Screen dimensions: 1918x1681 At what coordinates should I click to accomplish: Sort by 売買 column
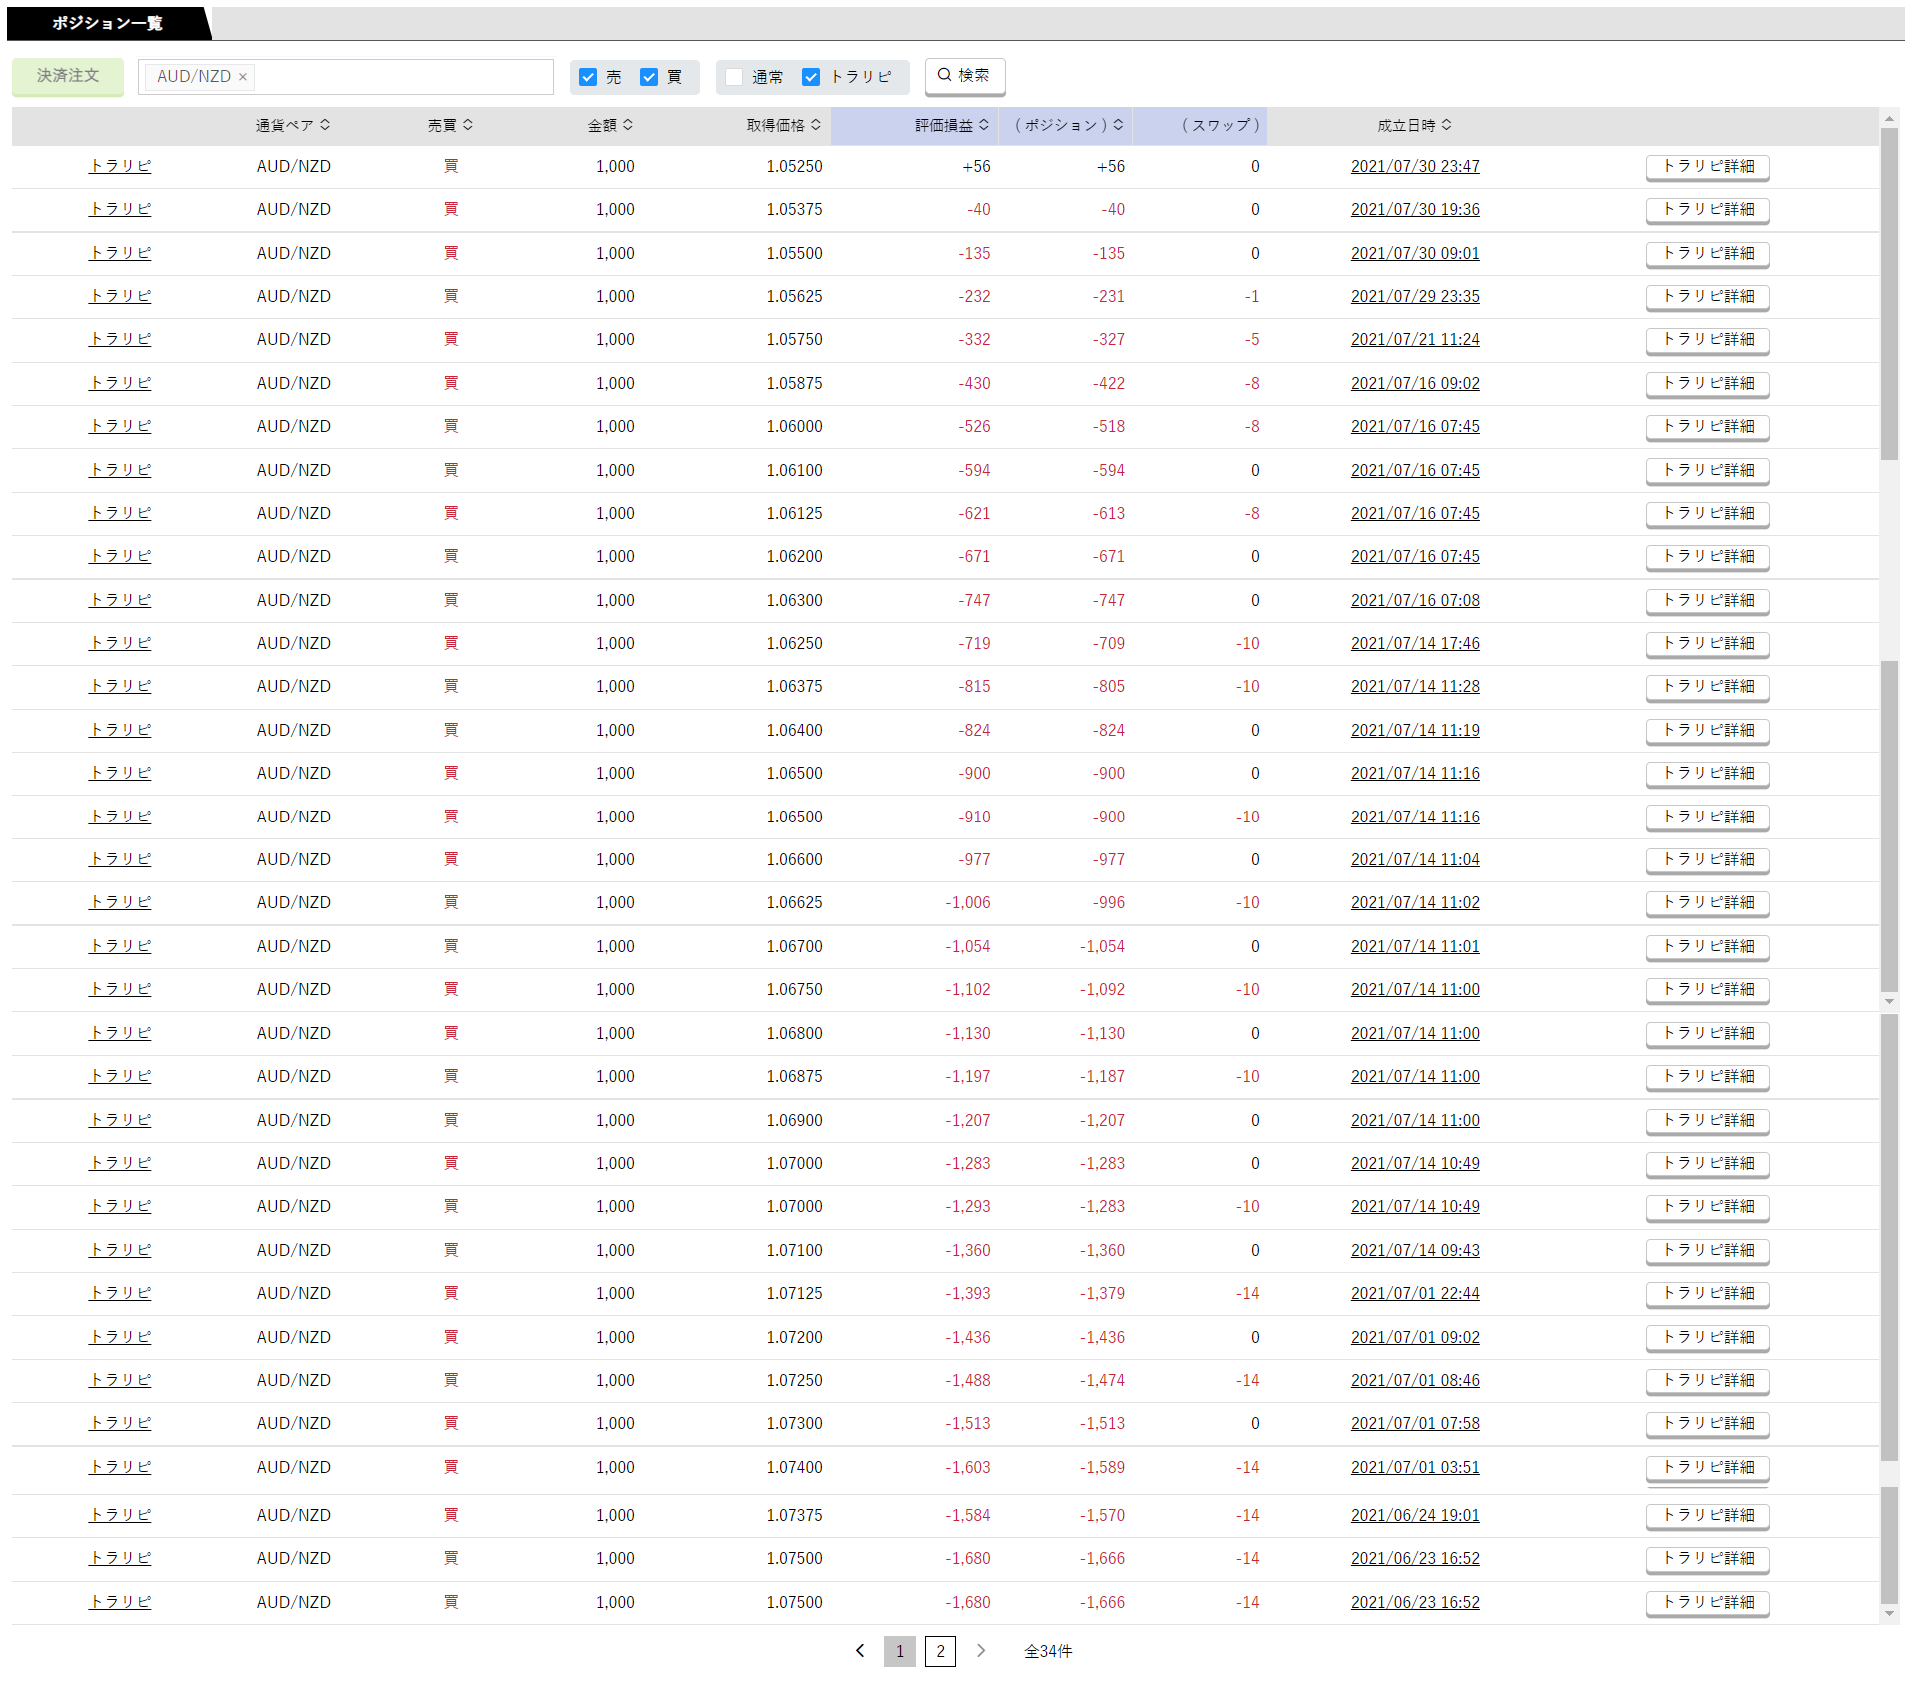pos(450,125)
